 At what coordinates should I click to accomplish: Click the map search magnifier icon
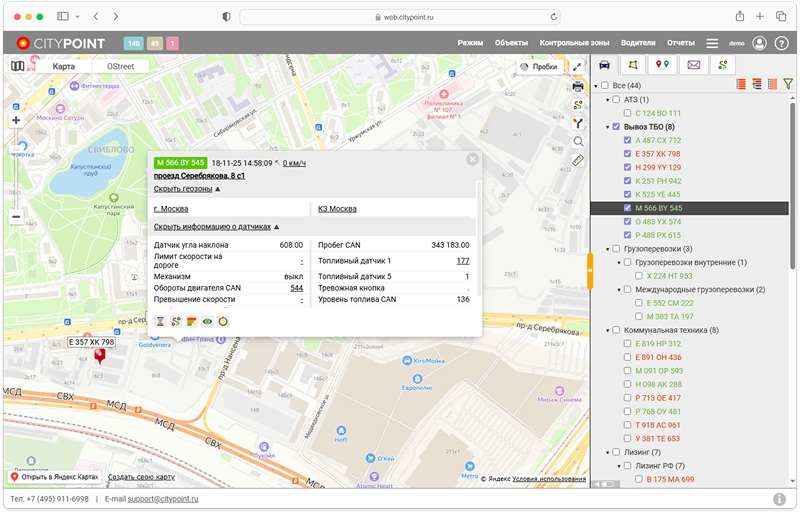coord(578,142)
